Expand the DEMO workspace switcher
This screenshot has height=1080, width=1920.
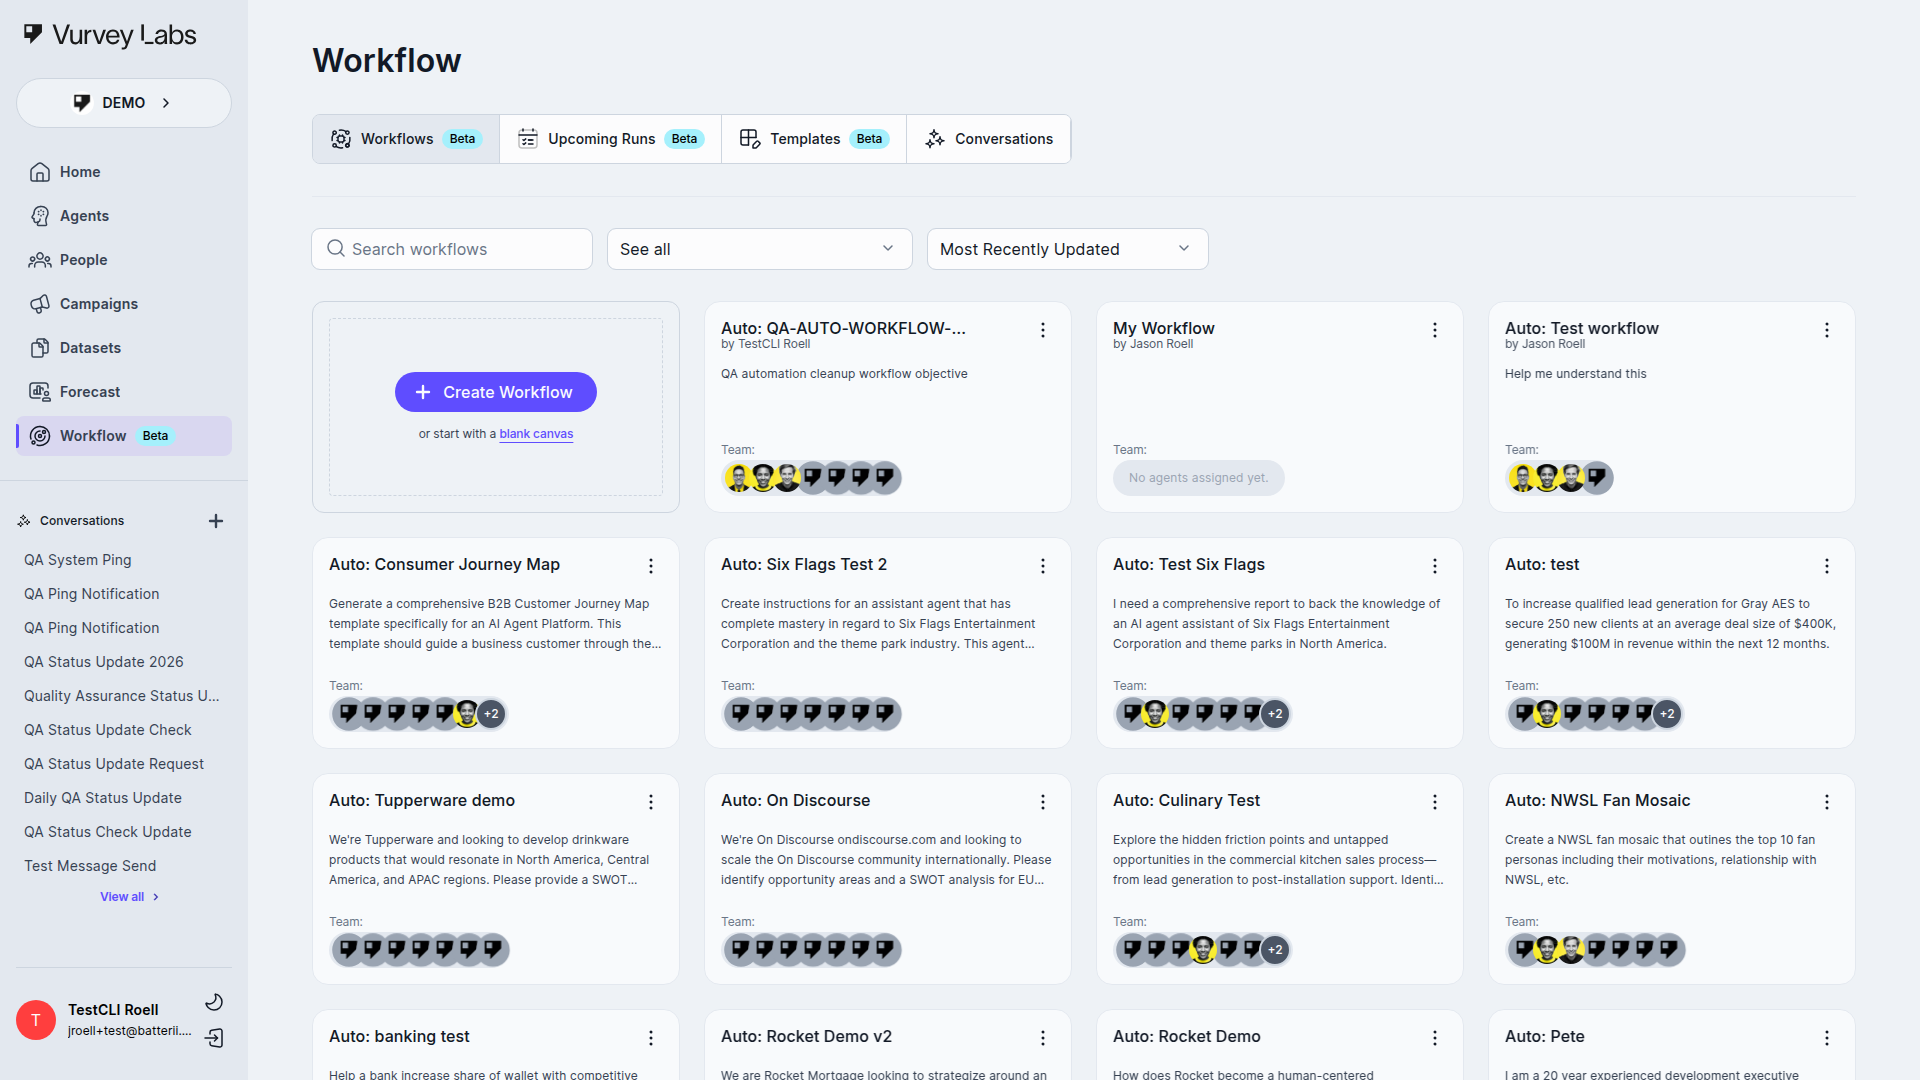pos(123,102)
